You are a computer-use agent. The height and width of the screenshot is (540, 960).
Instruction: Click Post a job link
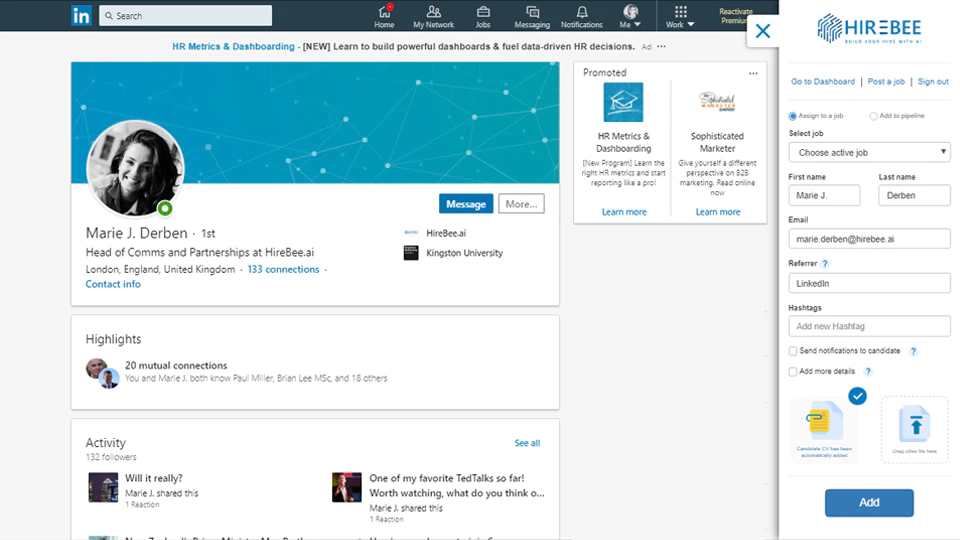coord(886,81)
